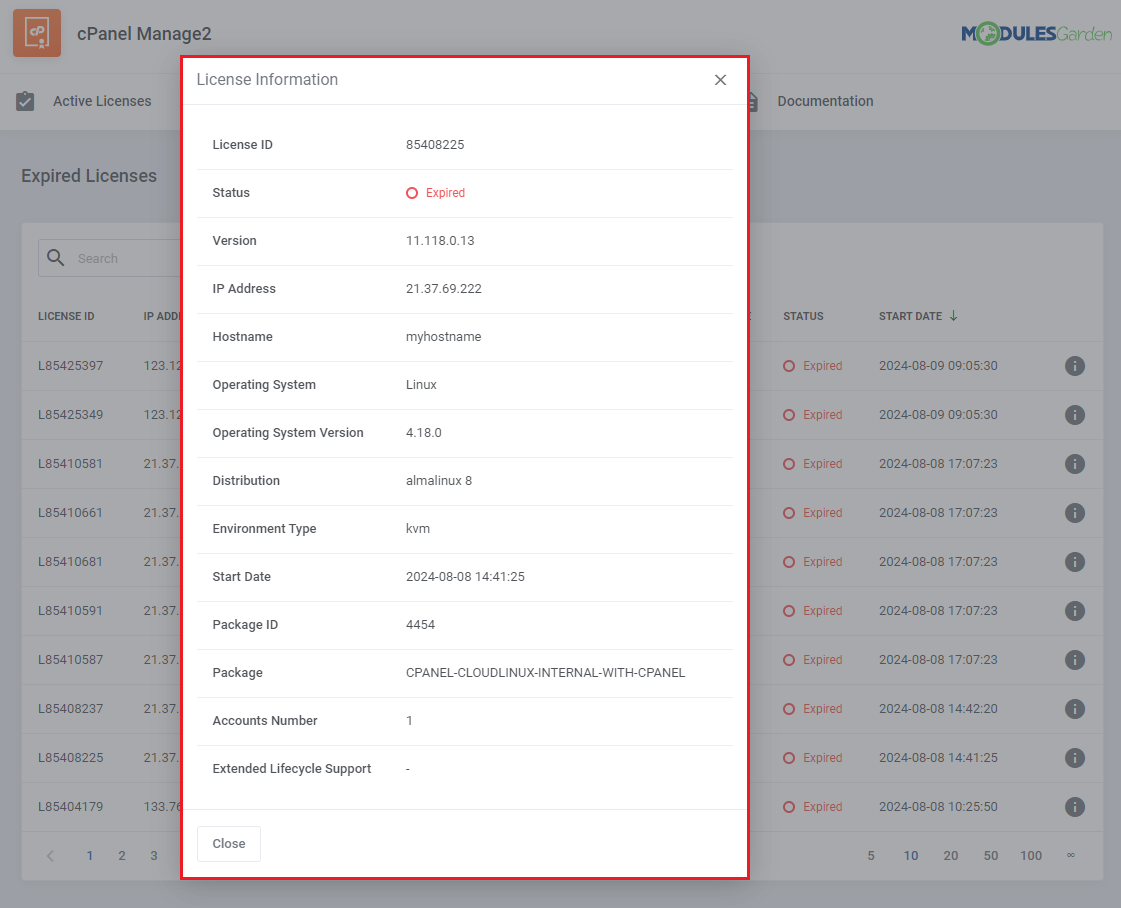Click license ID L85410581 in table
The image size is (1121, 908).
point(70,464)
